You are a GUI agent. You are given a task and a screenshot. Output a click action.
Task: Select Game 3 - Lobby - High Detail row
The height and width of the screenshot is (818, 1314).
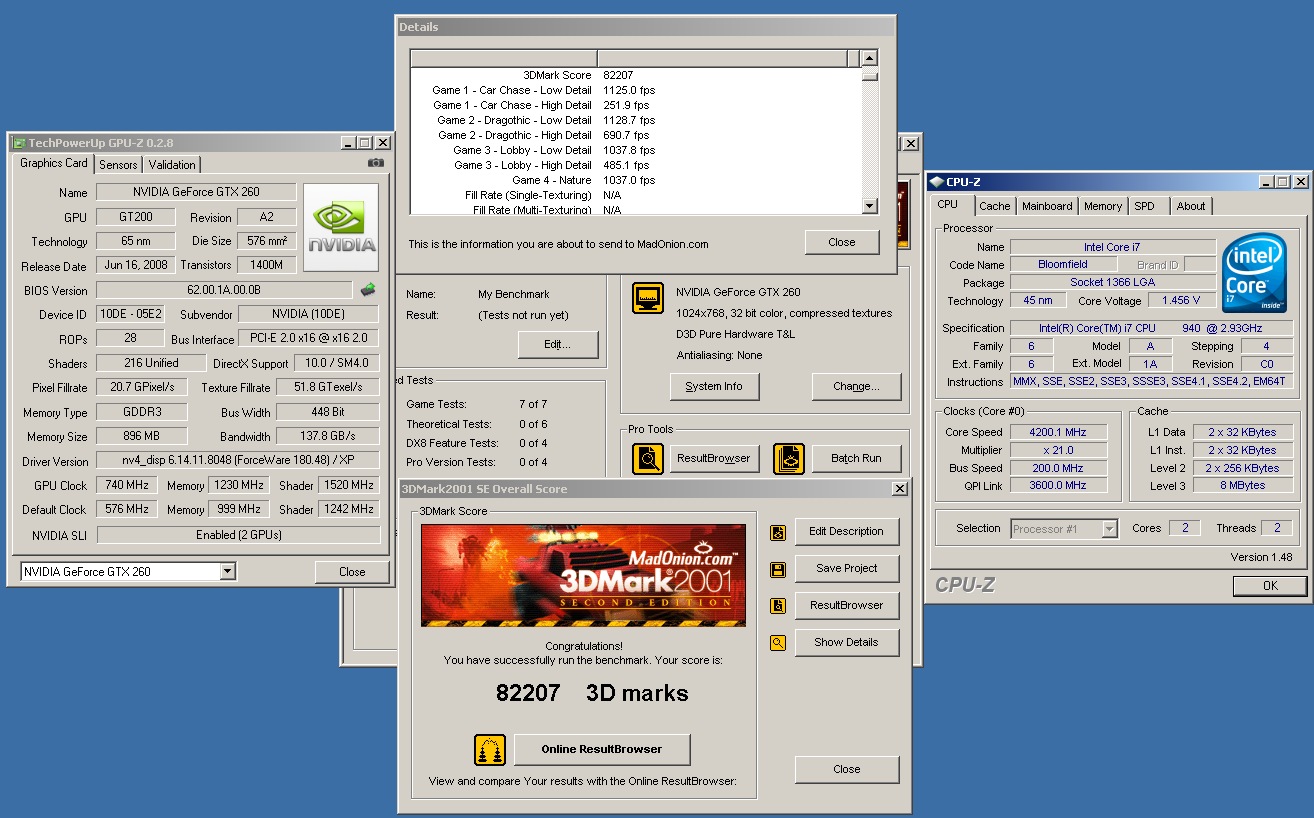635,165
